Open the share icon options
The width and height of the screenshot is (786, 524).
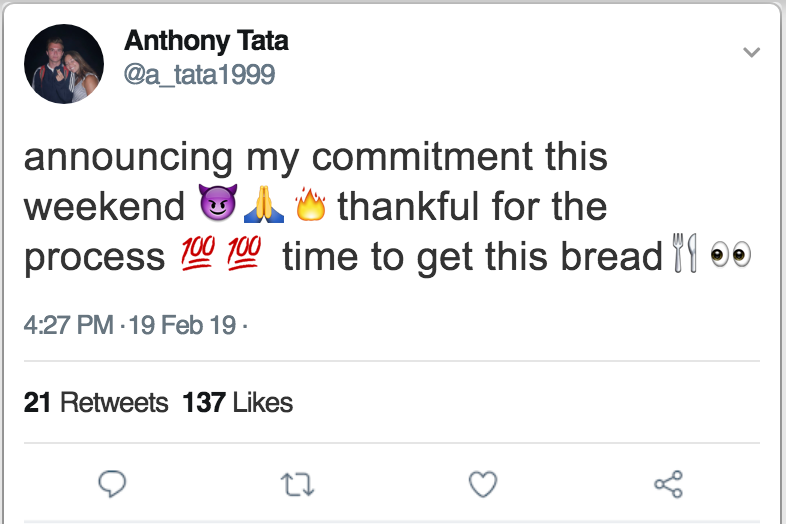[x=668, y=484]
